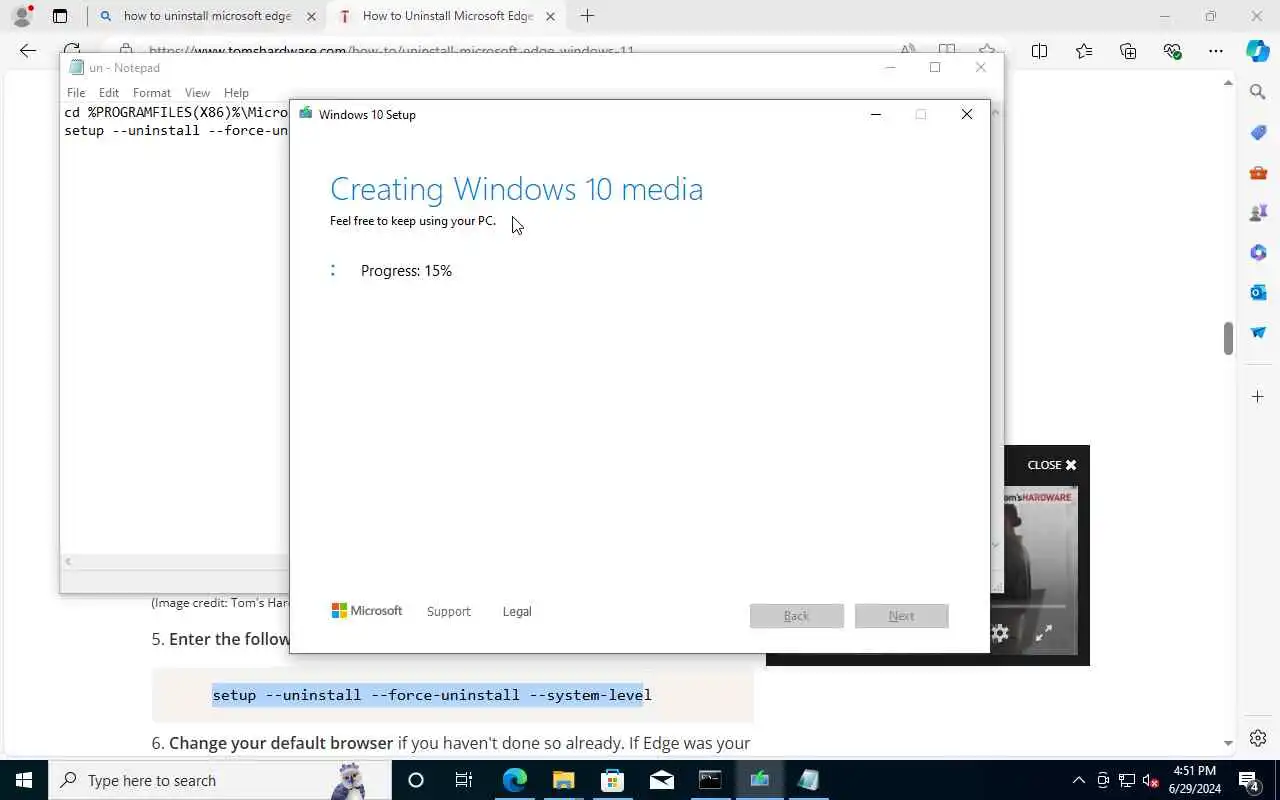Click the Support link in Setup
The image size is (1280, 800).
tap(448, 611)
